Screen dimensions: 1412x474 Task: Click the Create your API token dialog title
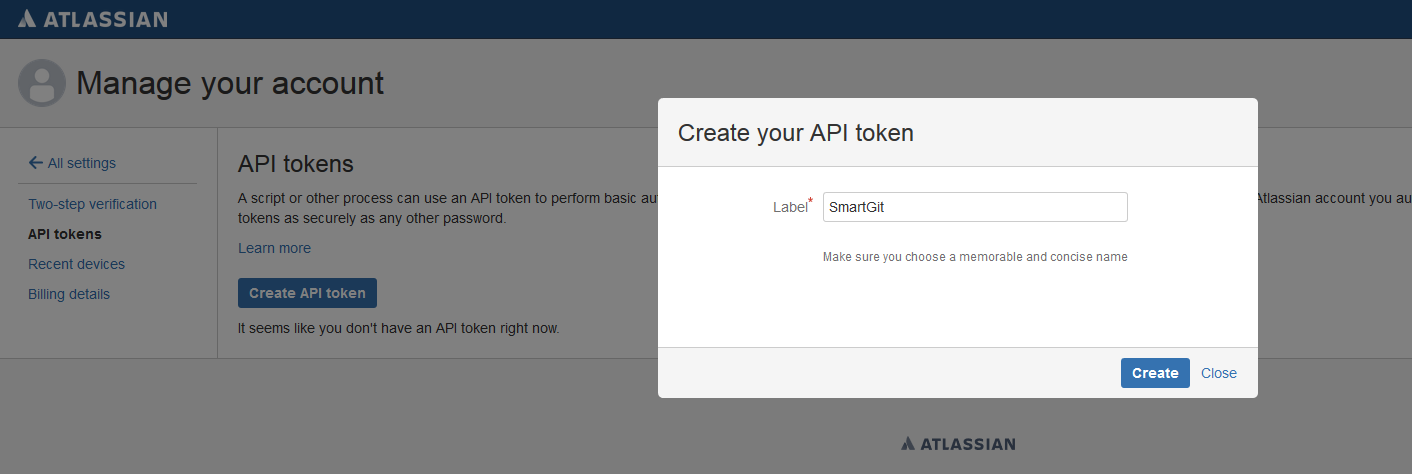[x=795, y=132]
